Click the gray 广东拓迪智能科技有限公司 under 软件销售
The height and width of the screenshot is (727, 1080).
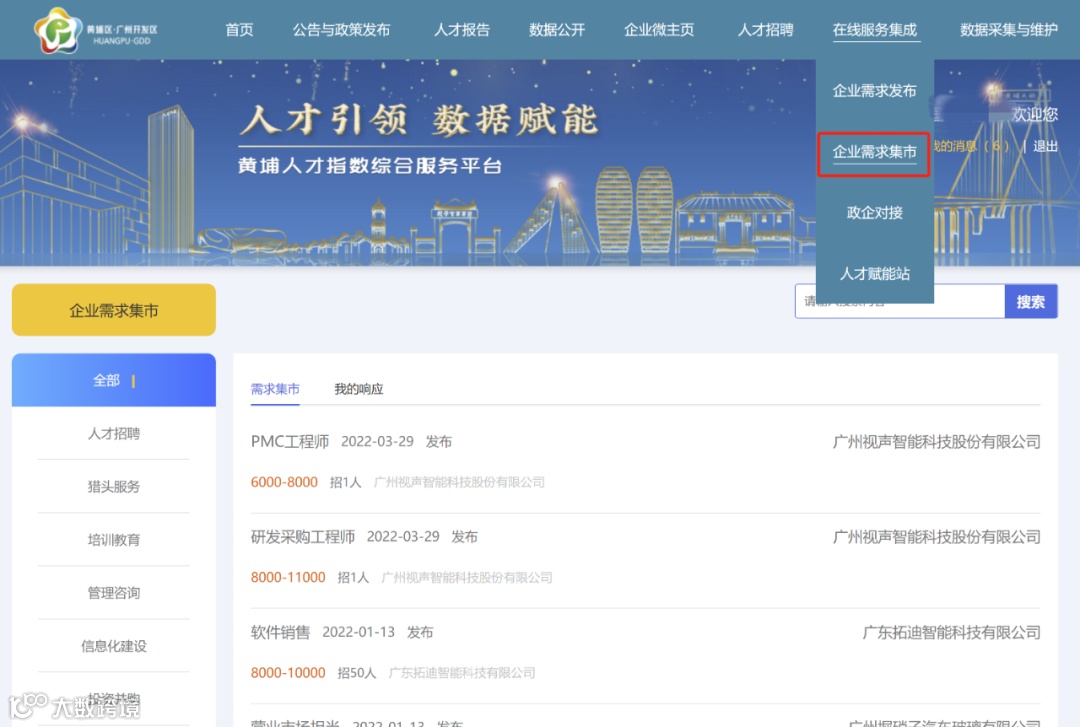pyautogui.click(x=462, y=673)
